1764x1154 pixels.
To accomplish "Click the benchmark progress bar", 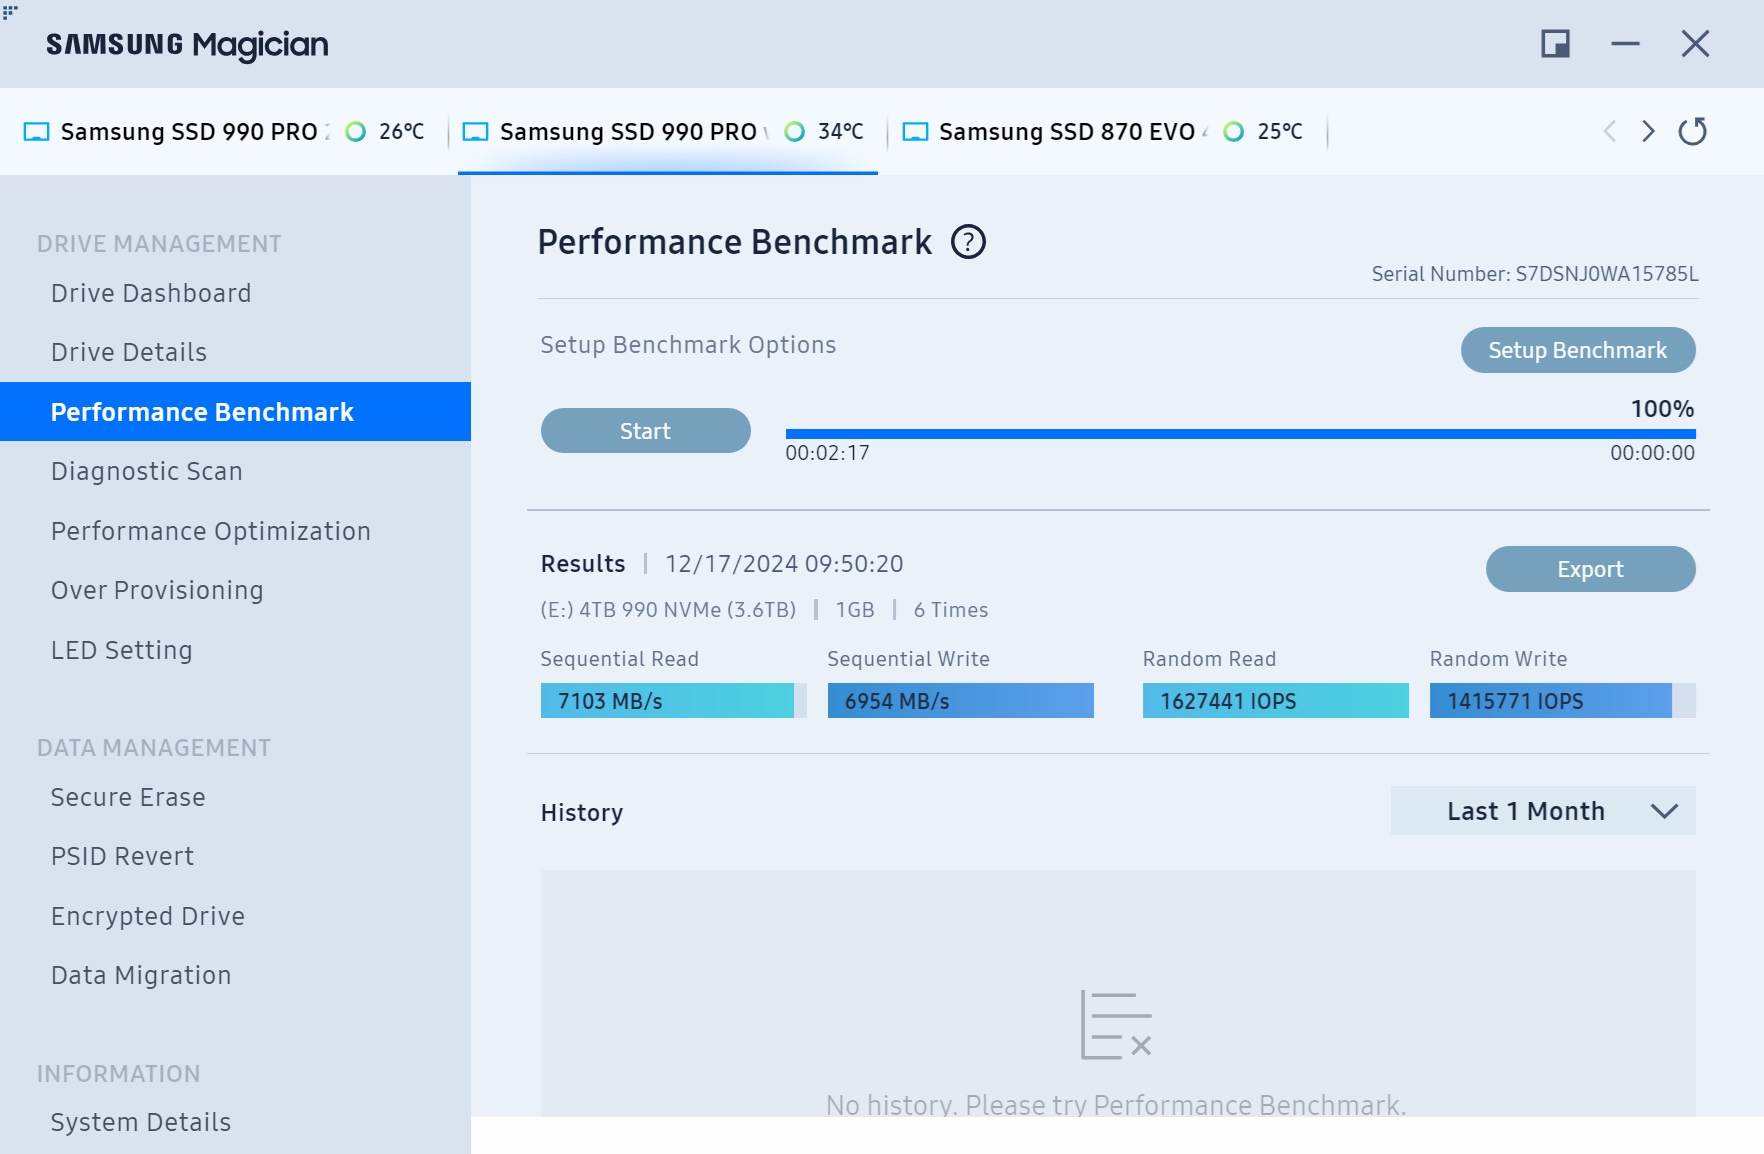I will coord(1240,434).
